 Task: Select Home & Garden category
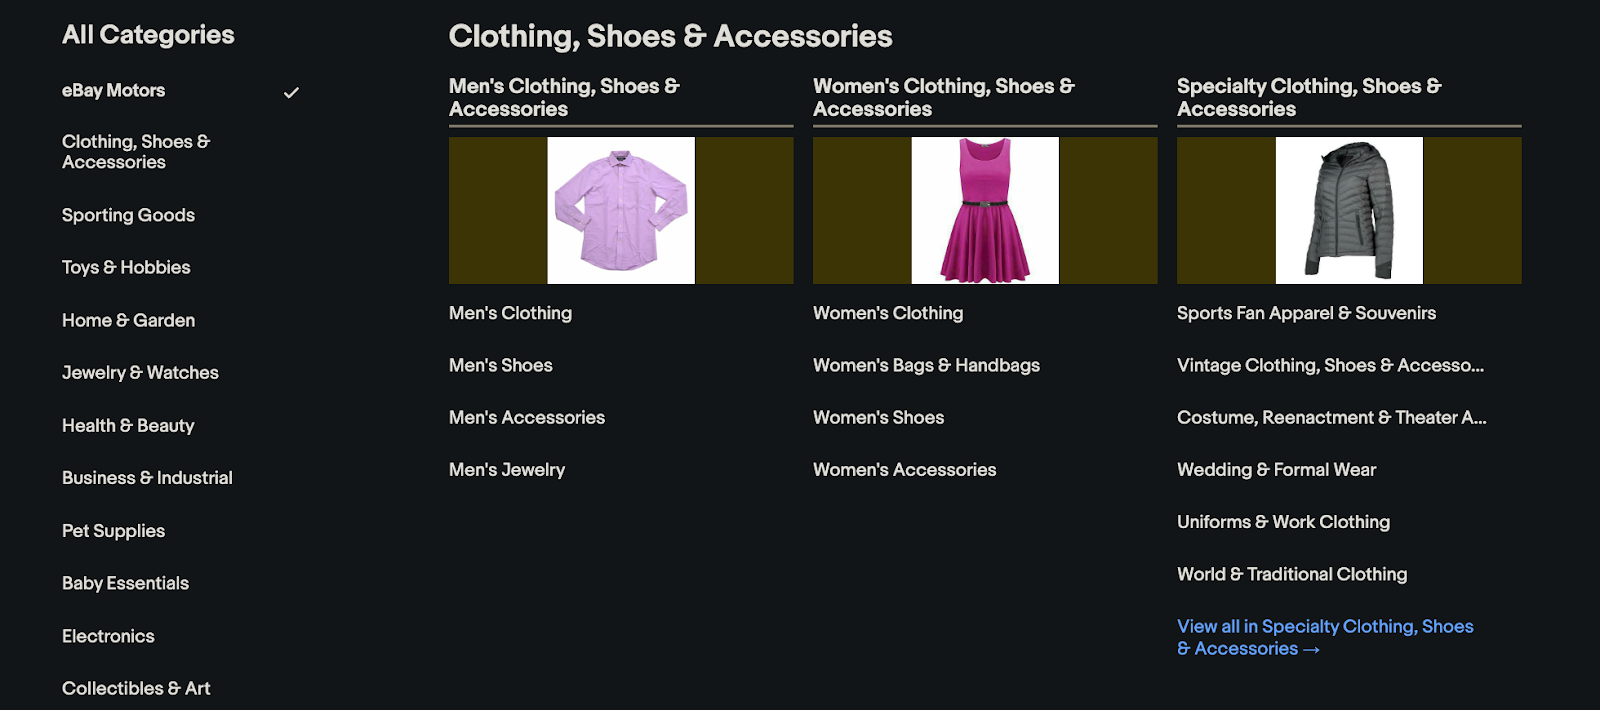[128, 320]
